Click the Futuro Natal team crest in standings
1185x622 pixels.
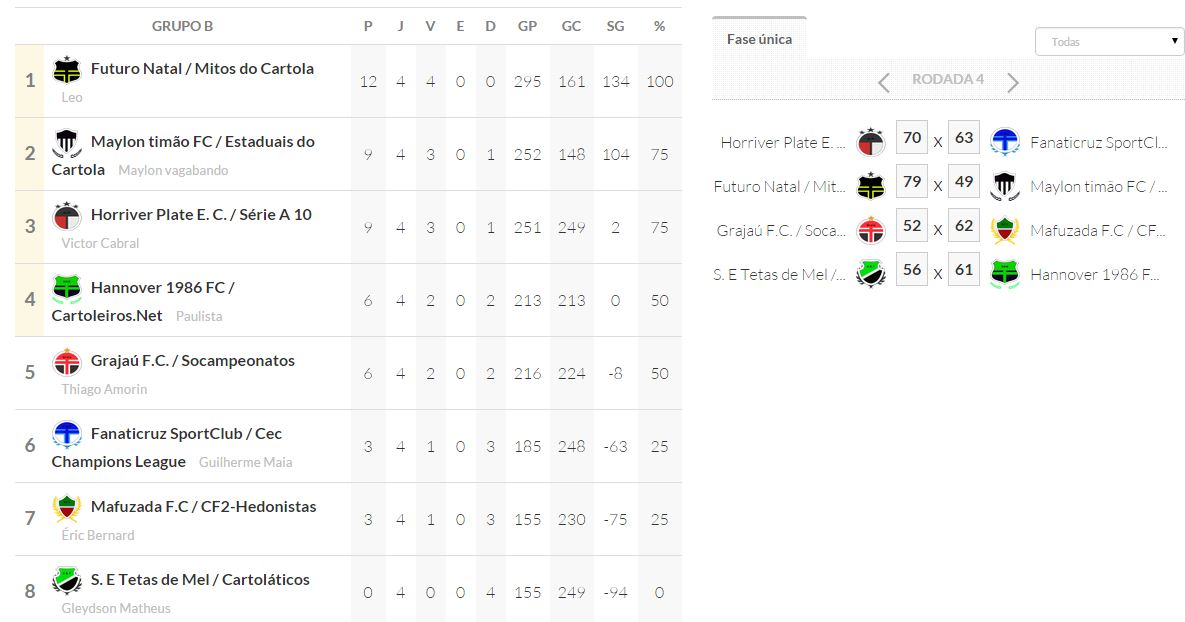click(67, 70)
